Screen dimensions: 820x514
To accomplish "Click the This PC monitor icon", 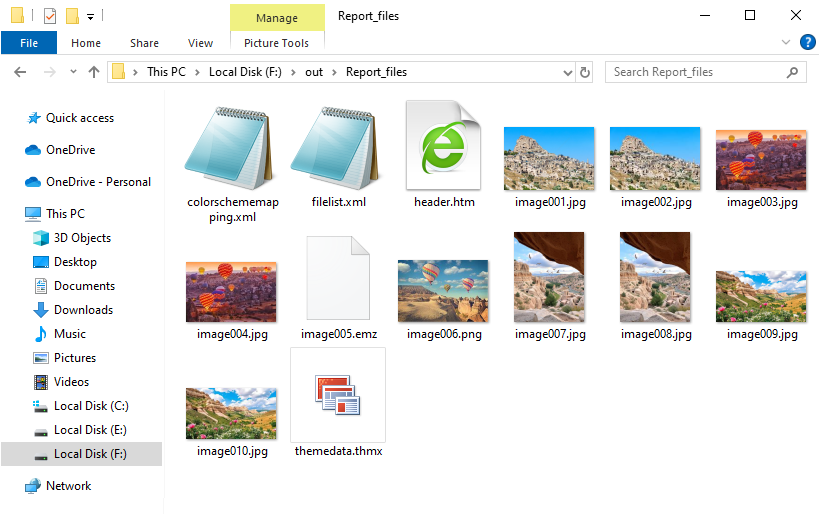I will tap(33, 213).
